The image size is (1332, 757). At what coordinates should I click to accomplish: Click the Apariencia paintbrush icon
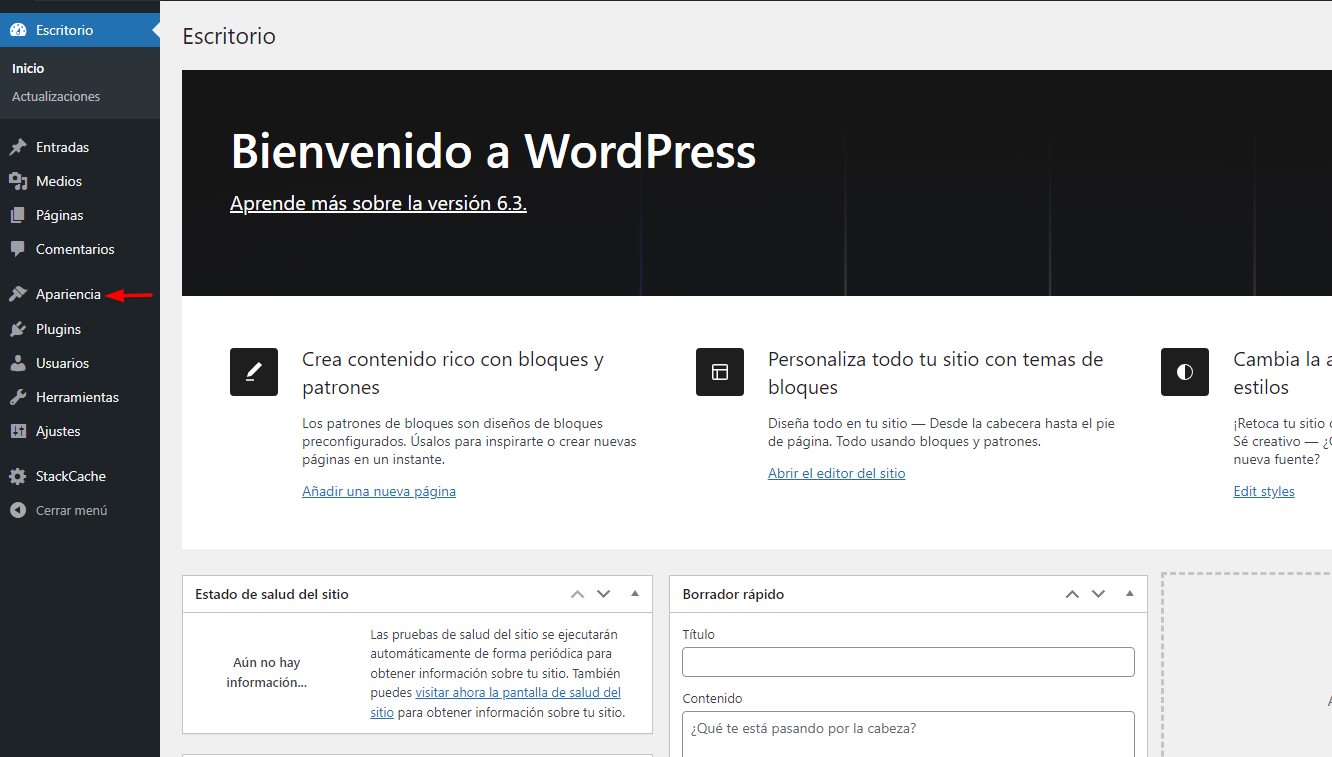[x=18, y=294]
